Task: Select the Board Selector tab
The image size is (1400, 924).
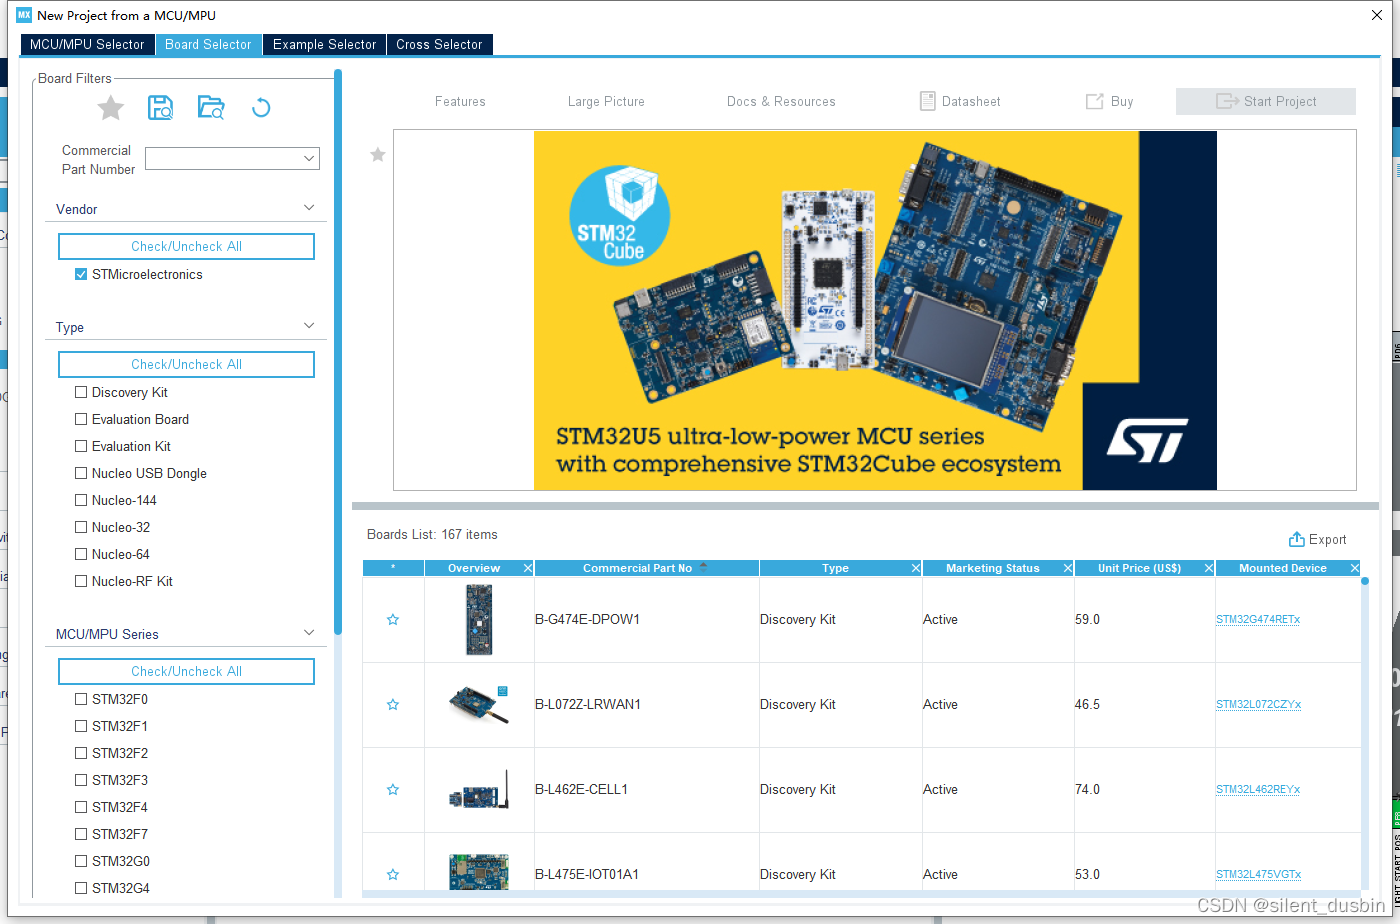Action: [x=208, y=44]
